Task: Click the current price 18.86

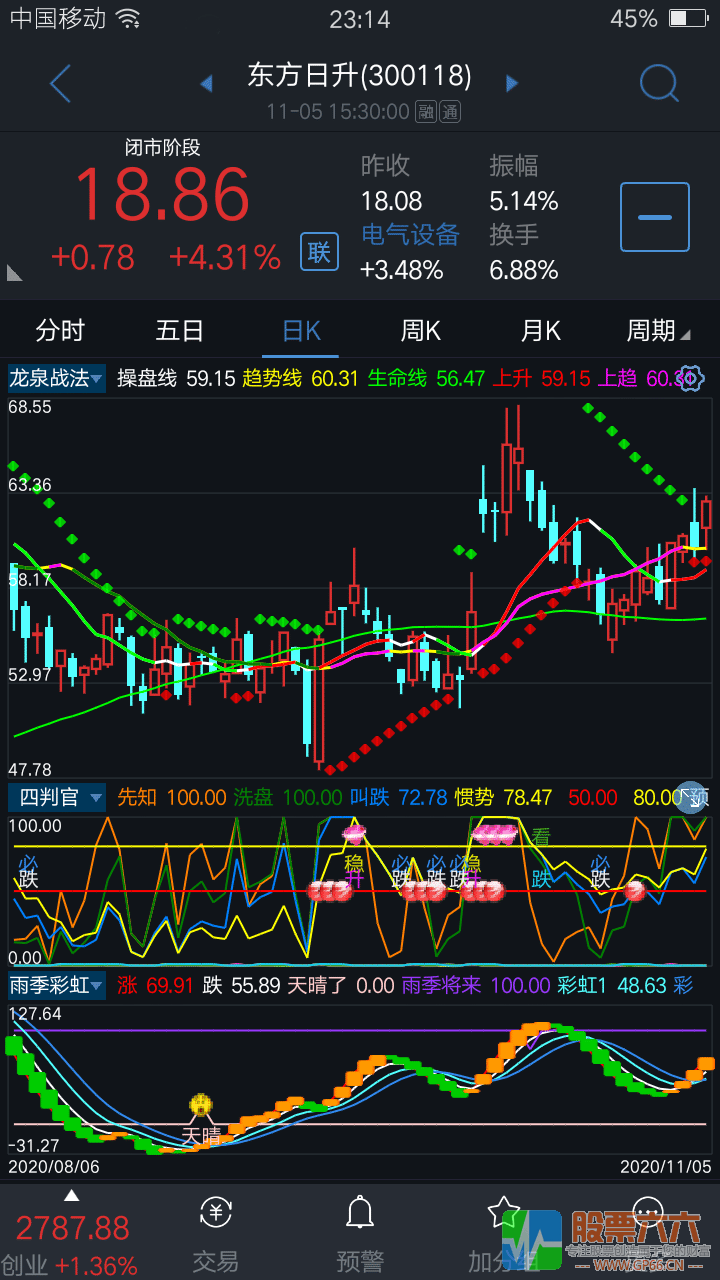Action: 161,195
